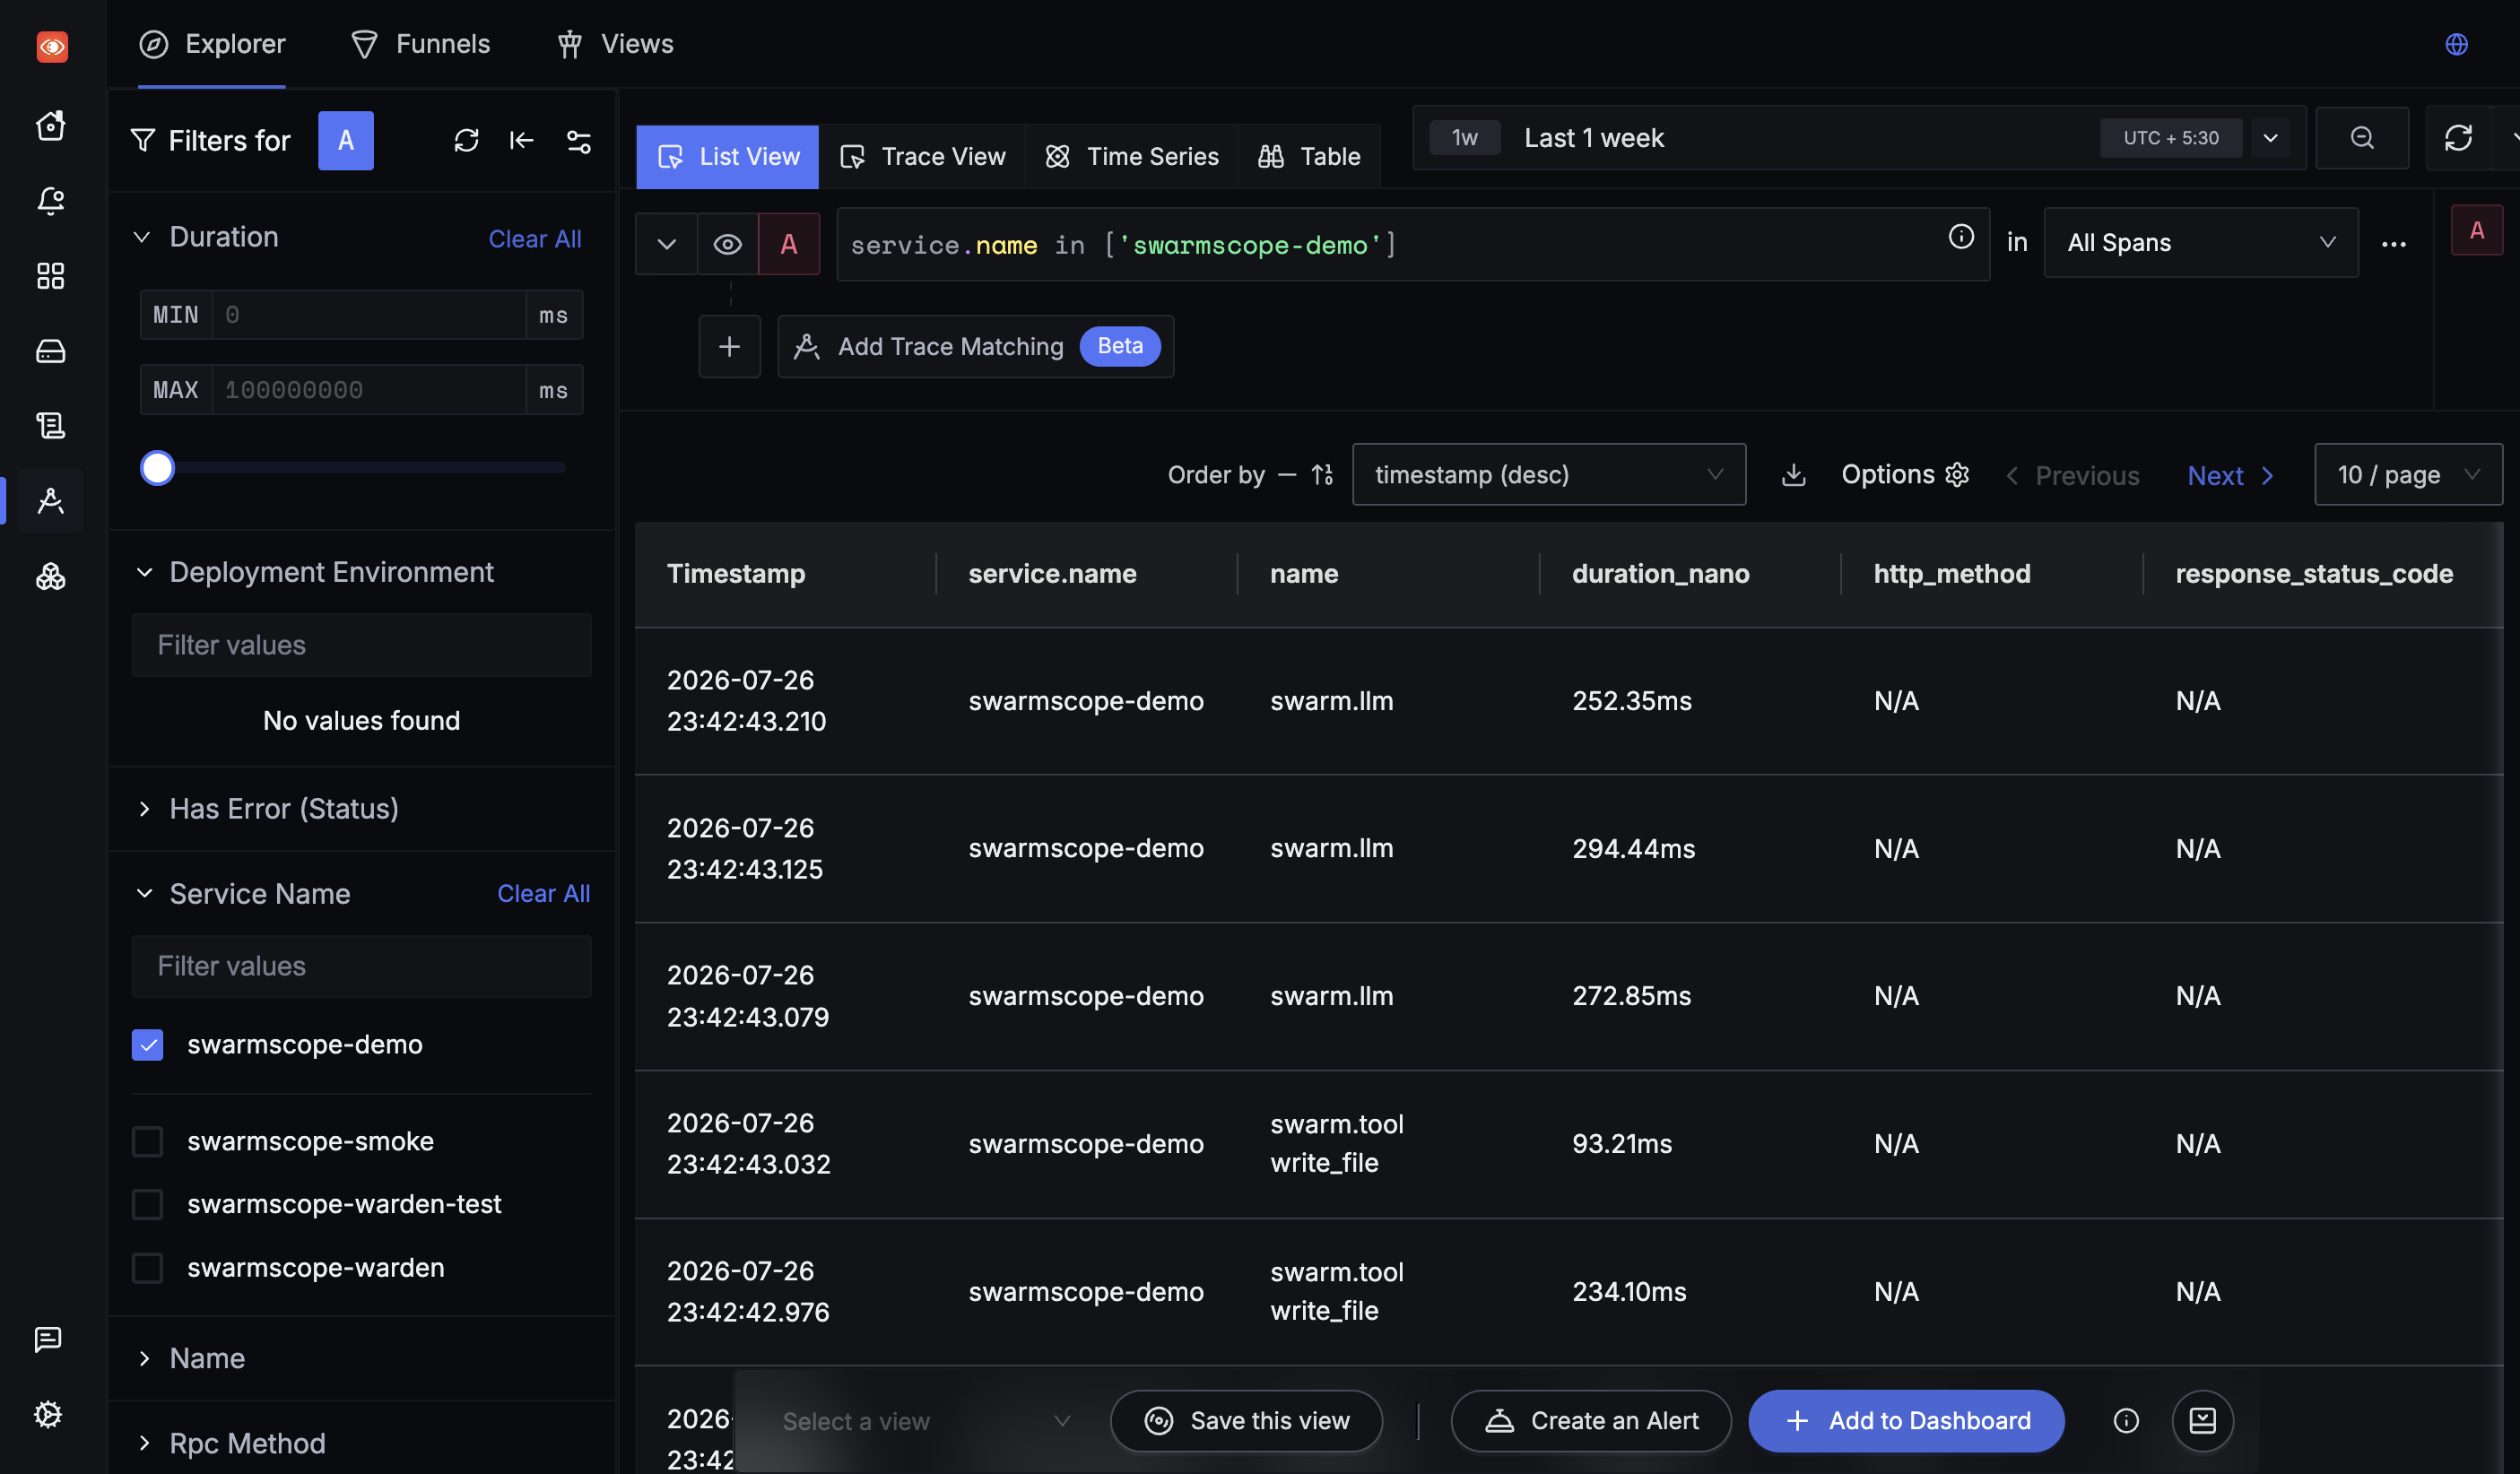Open the Home sidebar icon
The width and height of the screenshot is (2520, 1474).
pyautogui.click(x=51, y=125)
